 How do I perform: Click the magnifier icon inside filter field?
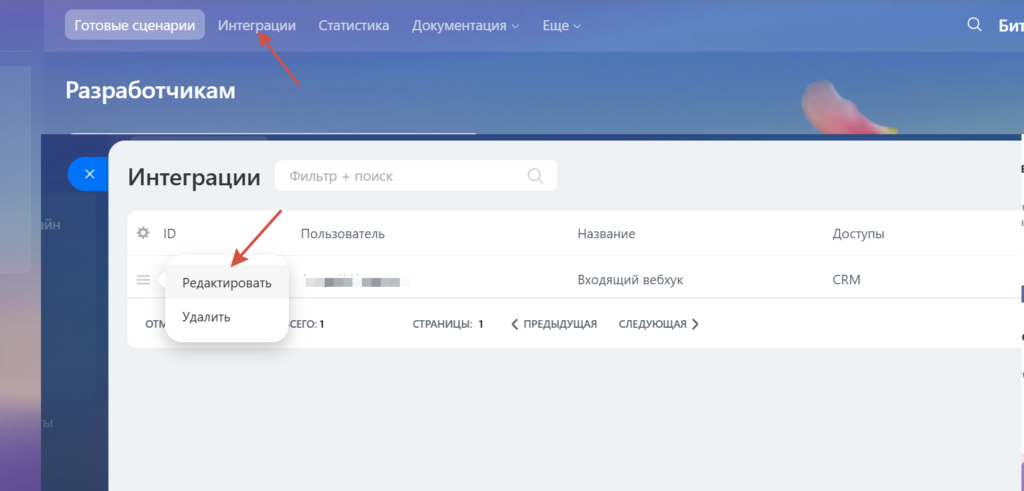click(x=535, y=176)
